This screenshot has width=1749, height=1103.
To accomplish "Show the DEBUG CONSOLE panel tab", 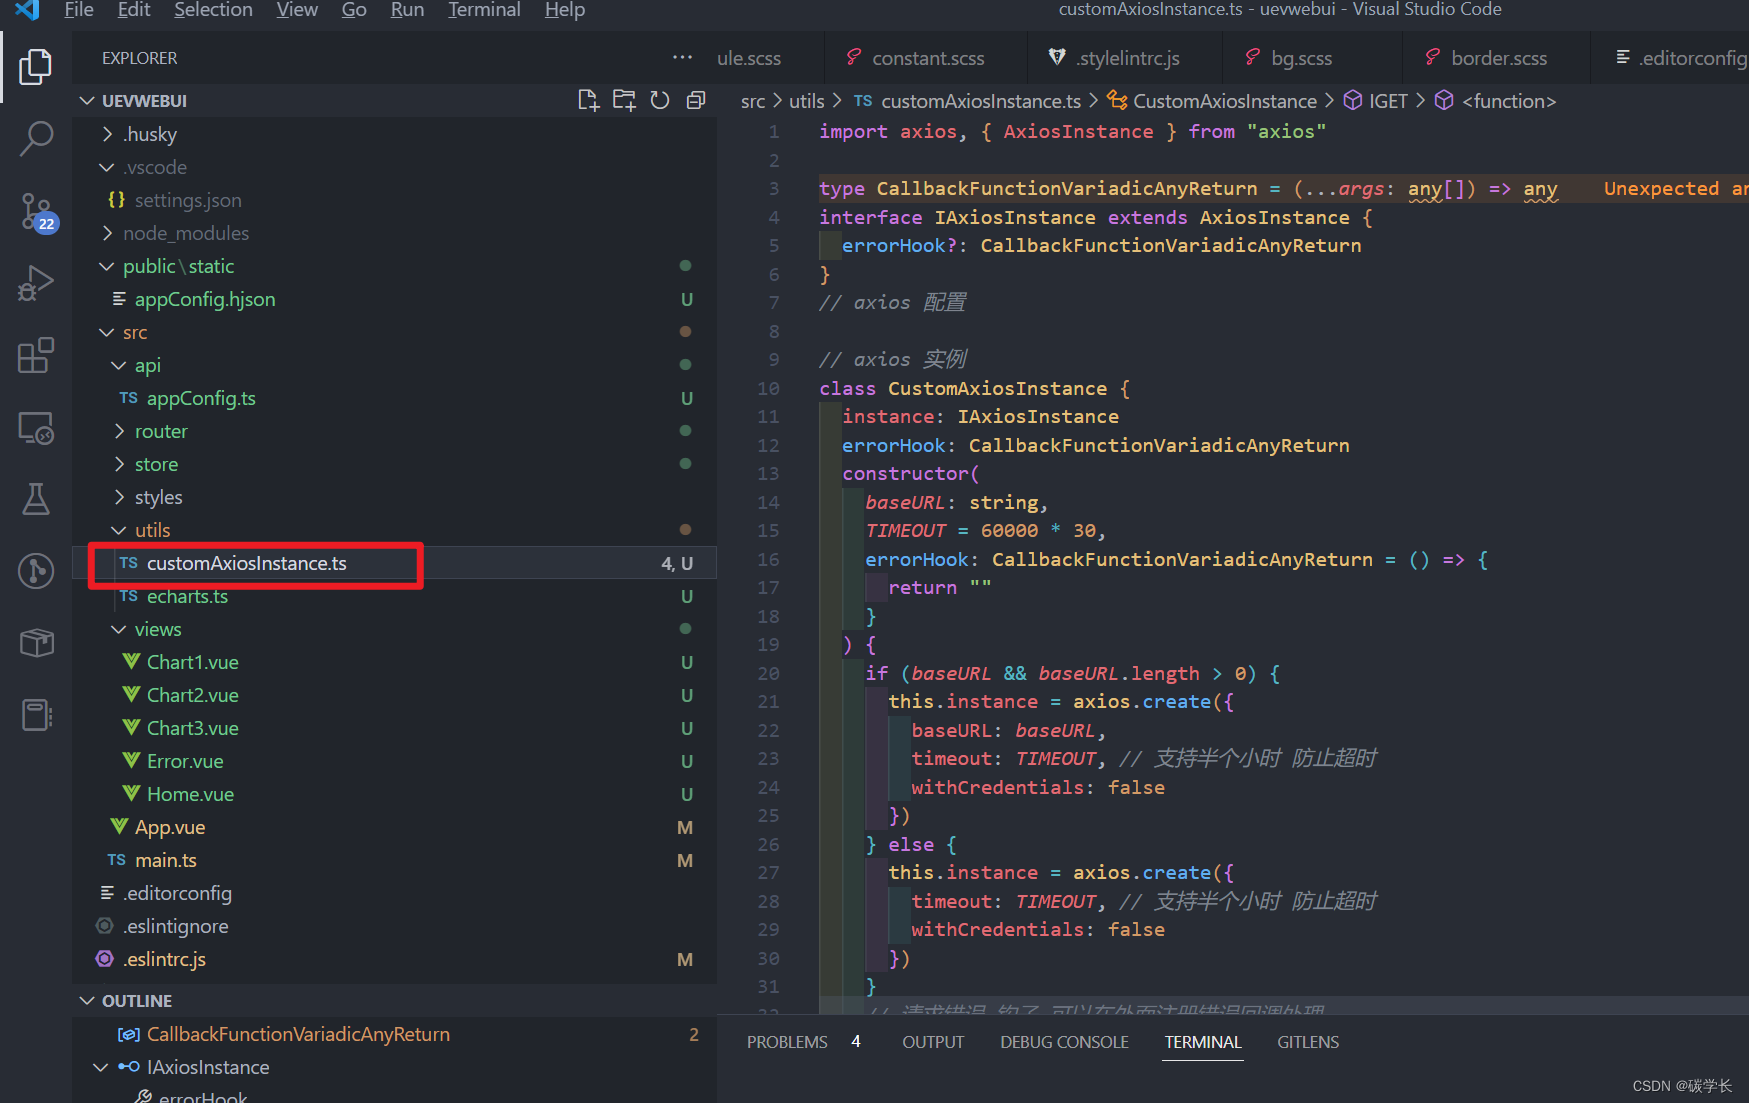I will coord(1064,1042).
